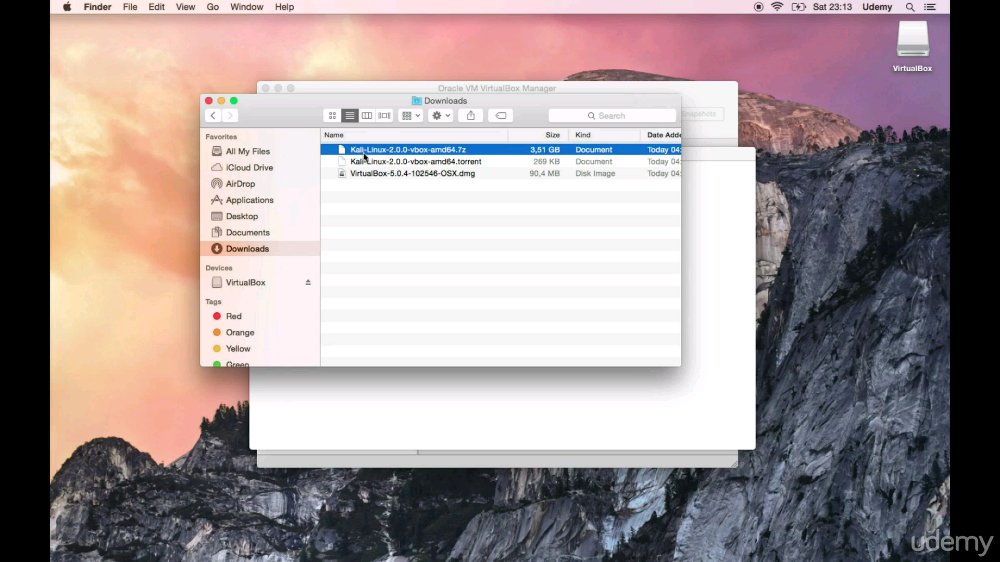Click the 90,4 MB size cell
The width and height of the screenshot is (1000, 562).
pos(544,174)
